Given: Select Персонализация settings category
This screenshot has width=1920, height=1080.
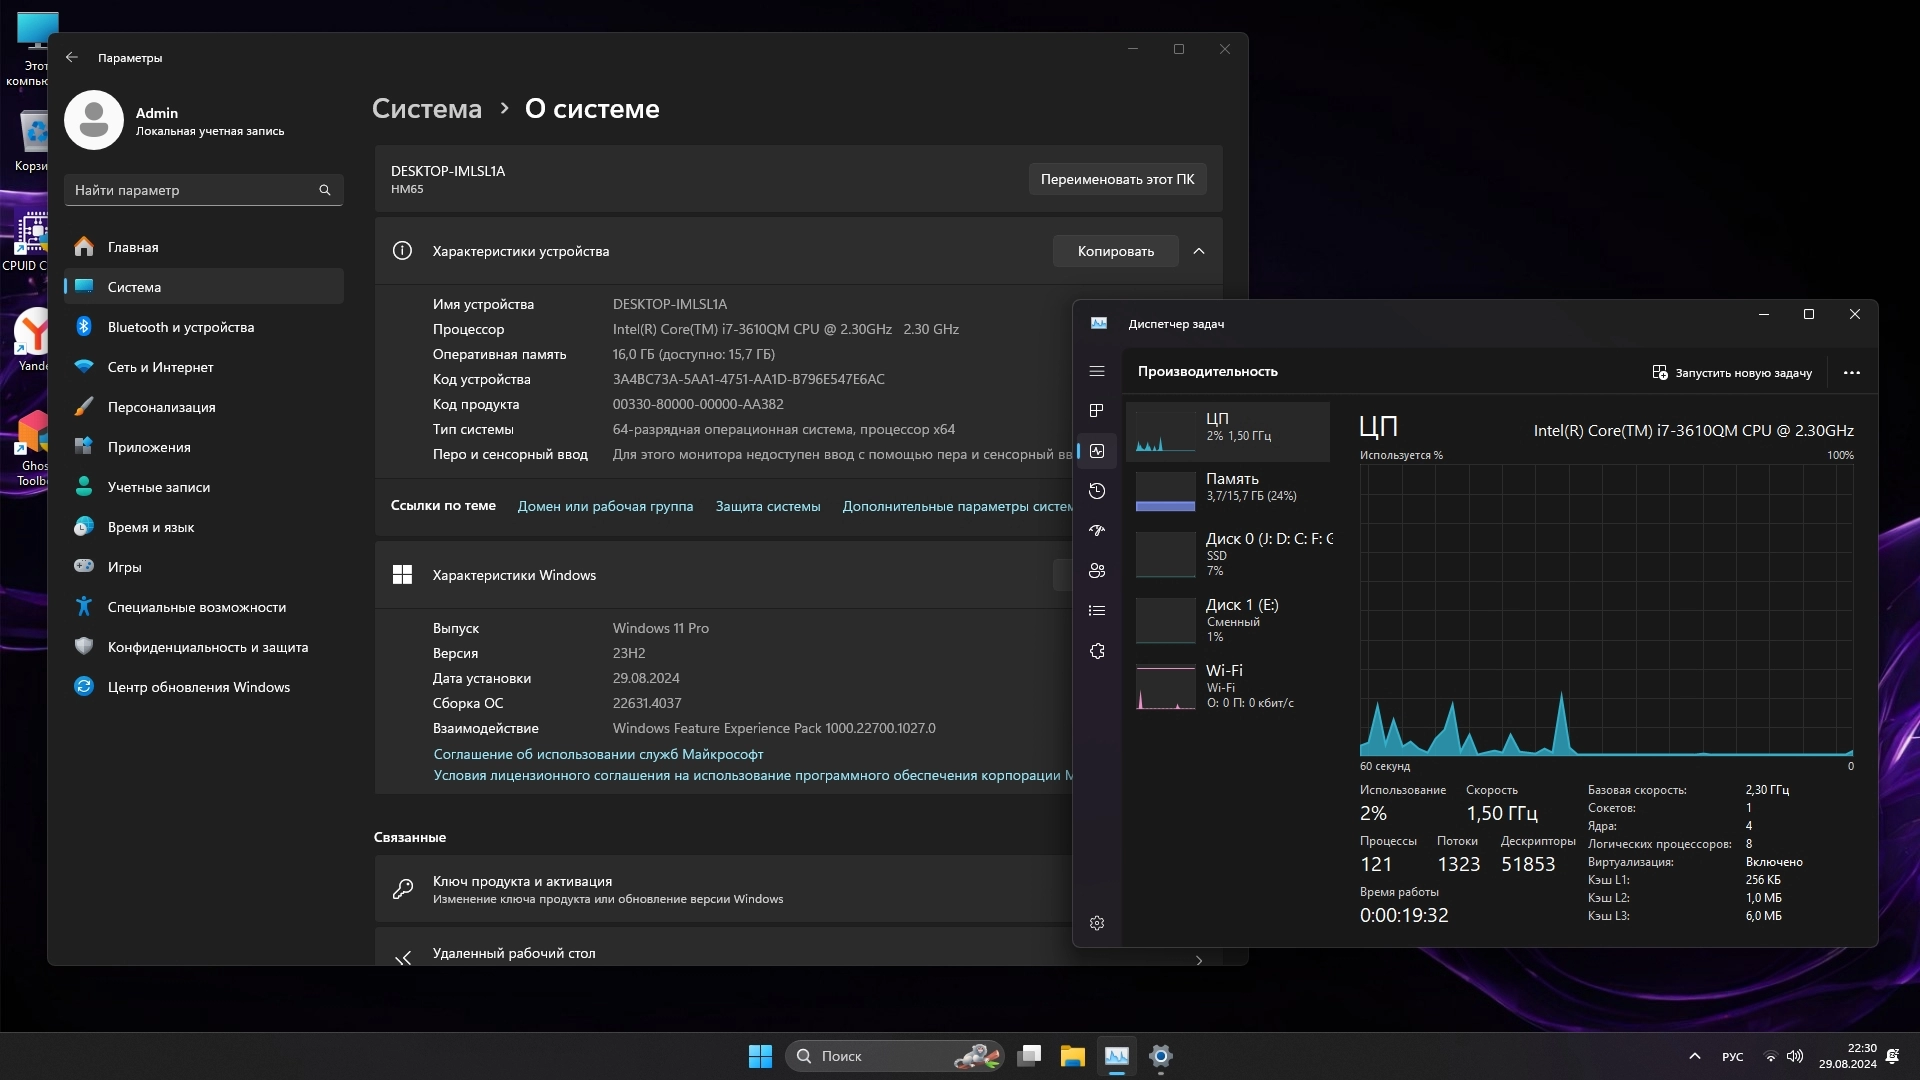Looking at the screenshot, I should point(161,407).
